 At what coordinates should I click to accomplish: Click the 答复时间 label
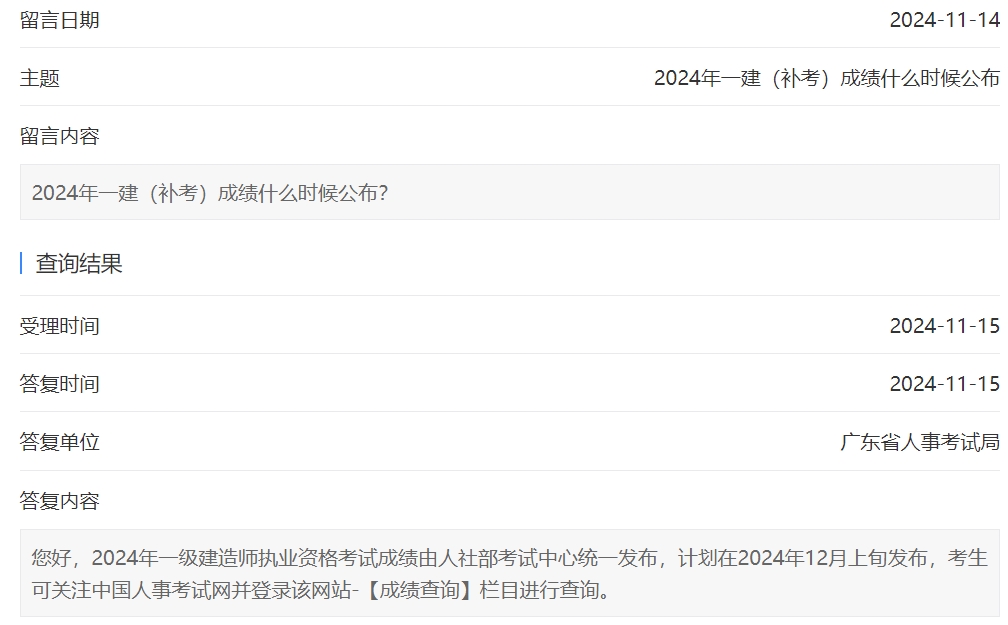pyautogui.click(x=60, y=385)
